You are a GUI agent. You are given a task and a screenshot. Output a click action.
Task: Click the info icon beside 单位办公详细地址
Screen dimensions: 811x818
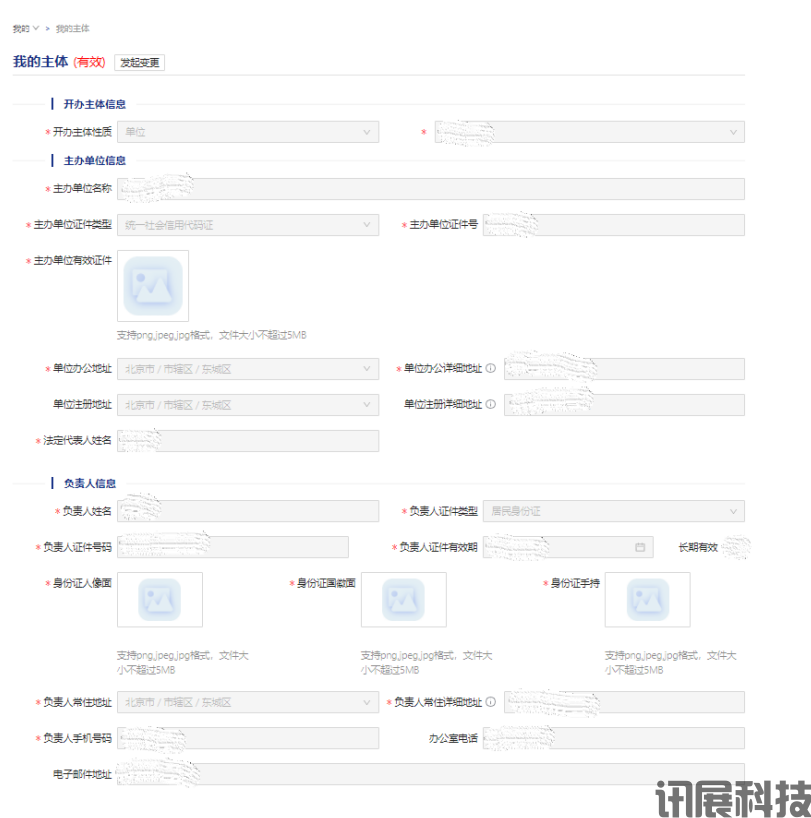(x=491, y=369)
